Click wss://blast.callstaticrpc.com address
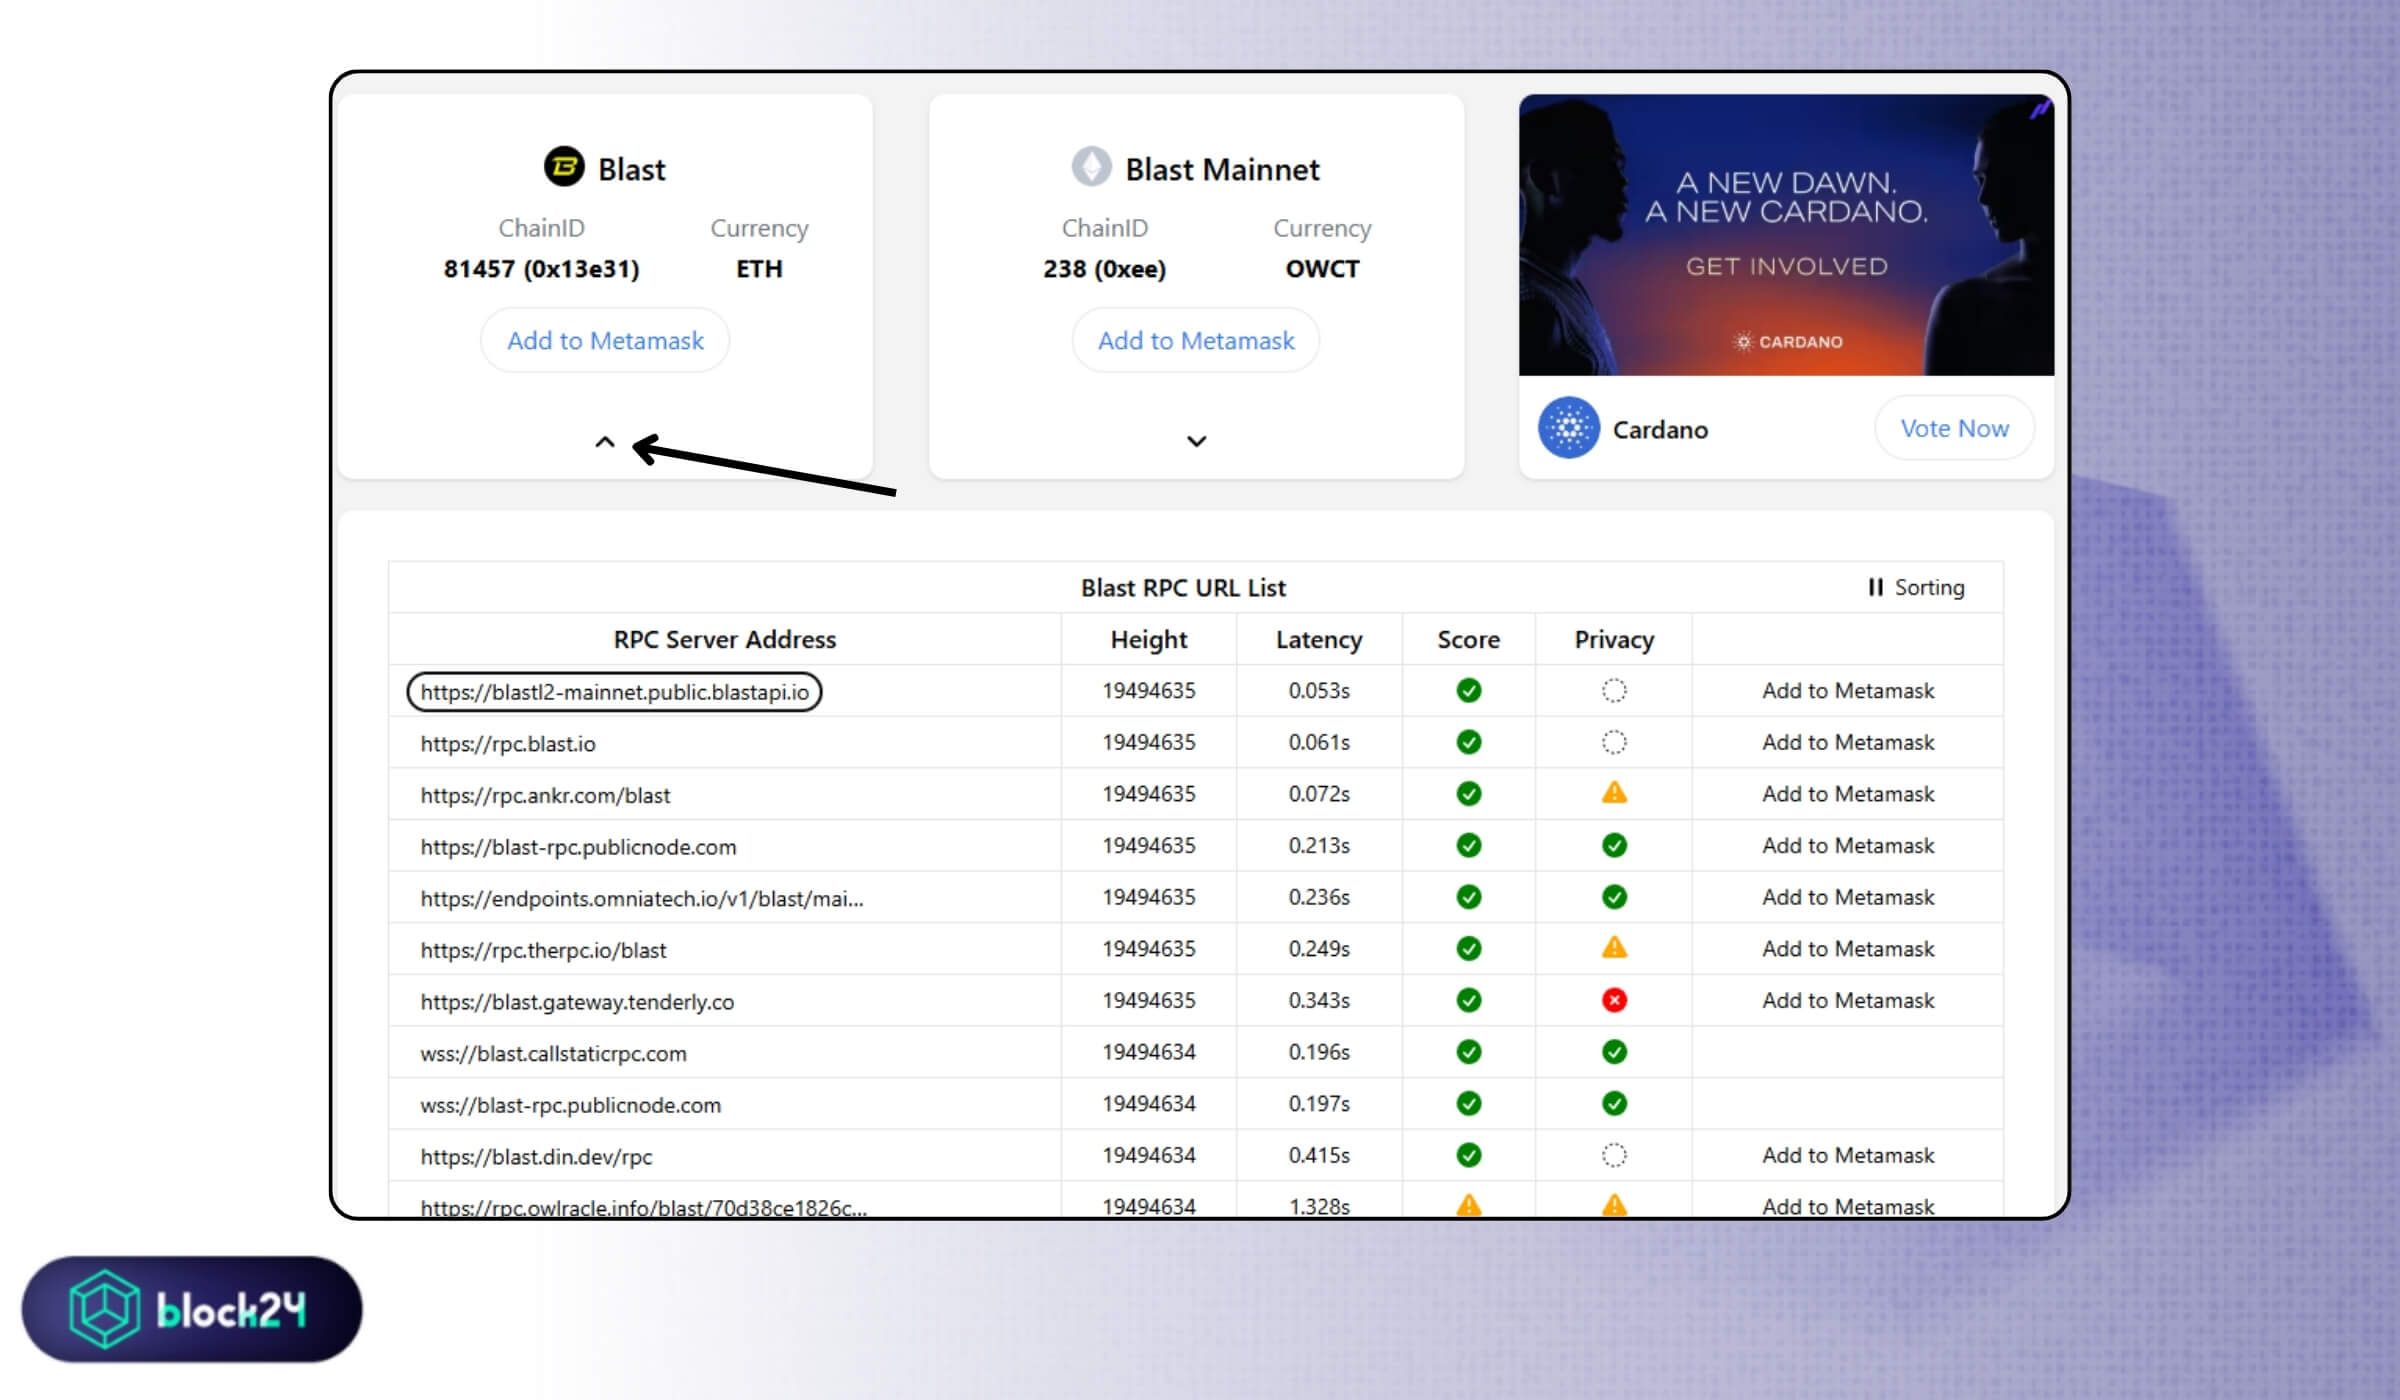Image resolution: width=2400 pixels, height=1400 pixels. coord(553,1053)
